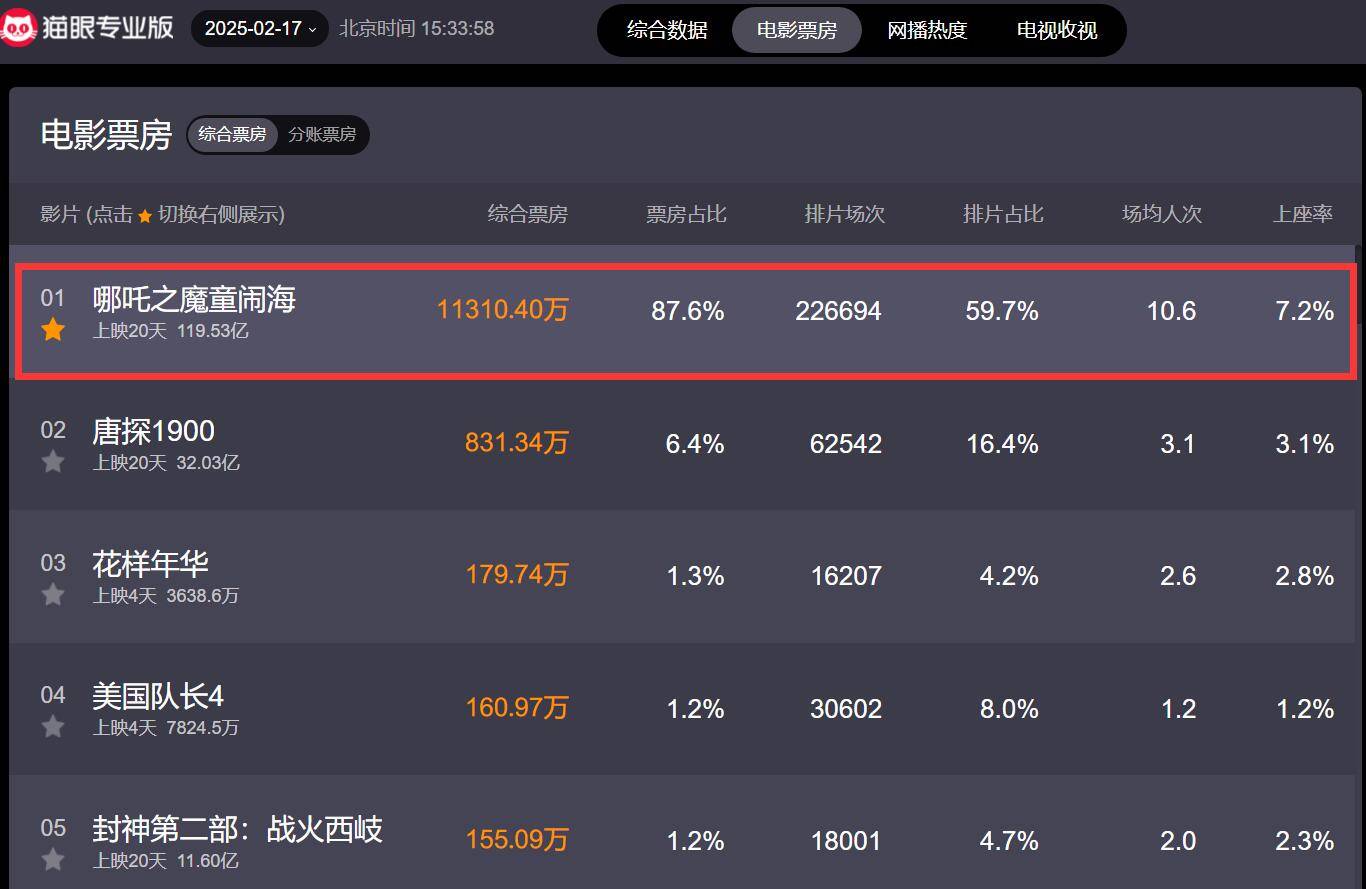The image size is (1366, 889).
Task: Open the movie 封神第二部：战火西岐
Action: coord(237,829)
